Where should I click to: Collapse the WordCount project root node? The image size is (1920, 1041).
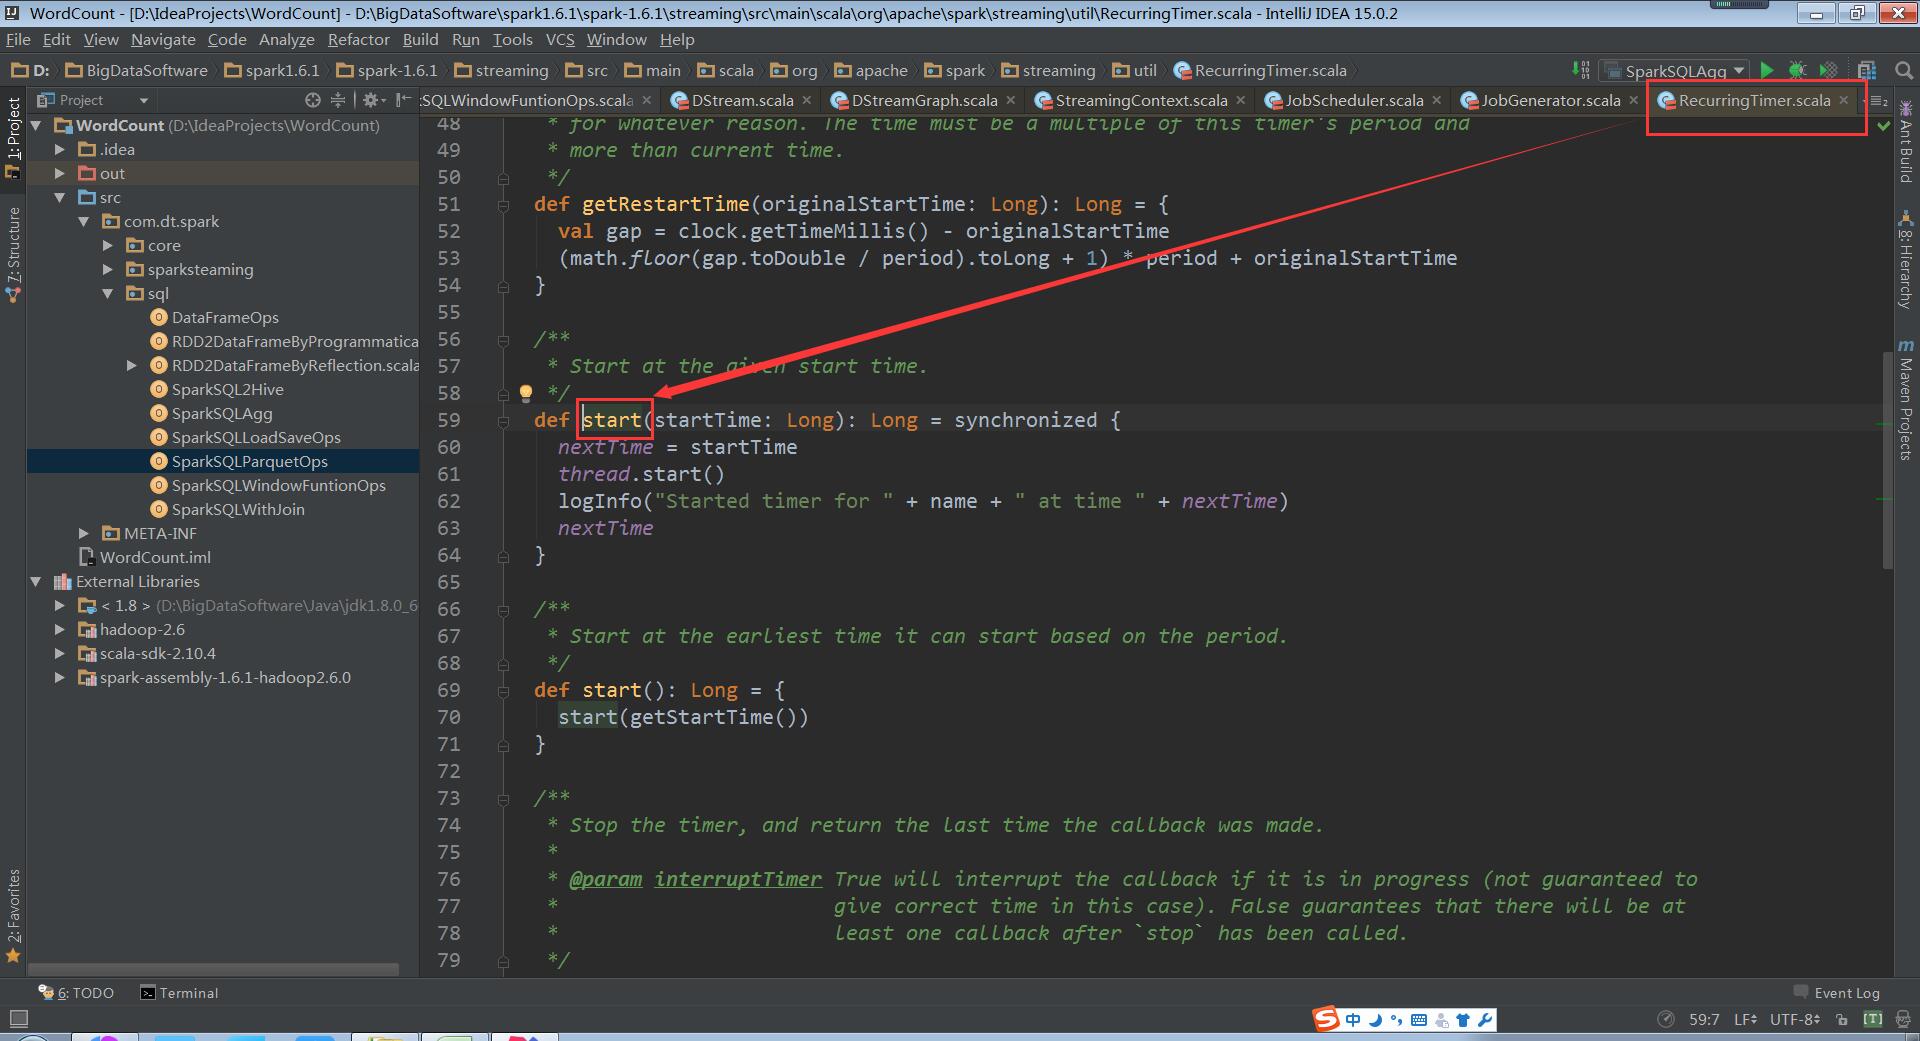(x=37, y=125)
